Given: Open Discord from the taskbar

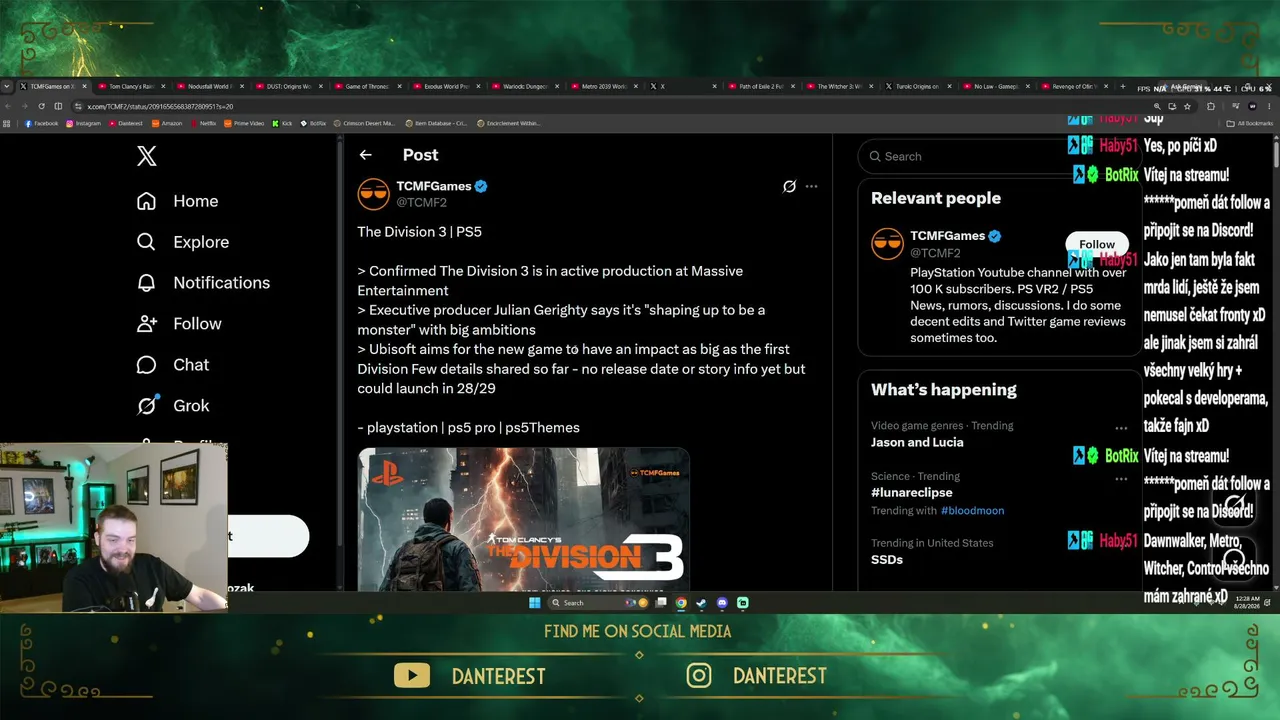Looking at the screenshot, I should 722,603.
